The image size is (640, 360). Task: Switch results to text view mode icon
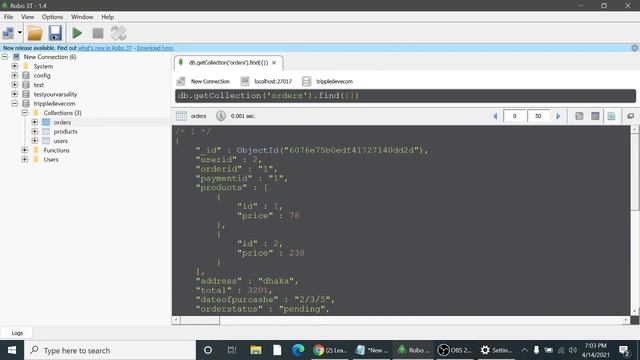coord(611,116)
